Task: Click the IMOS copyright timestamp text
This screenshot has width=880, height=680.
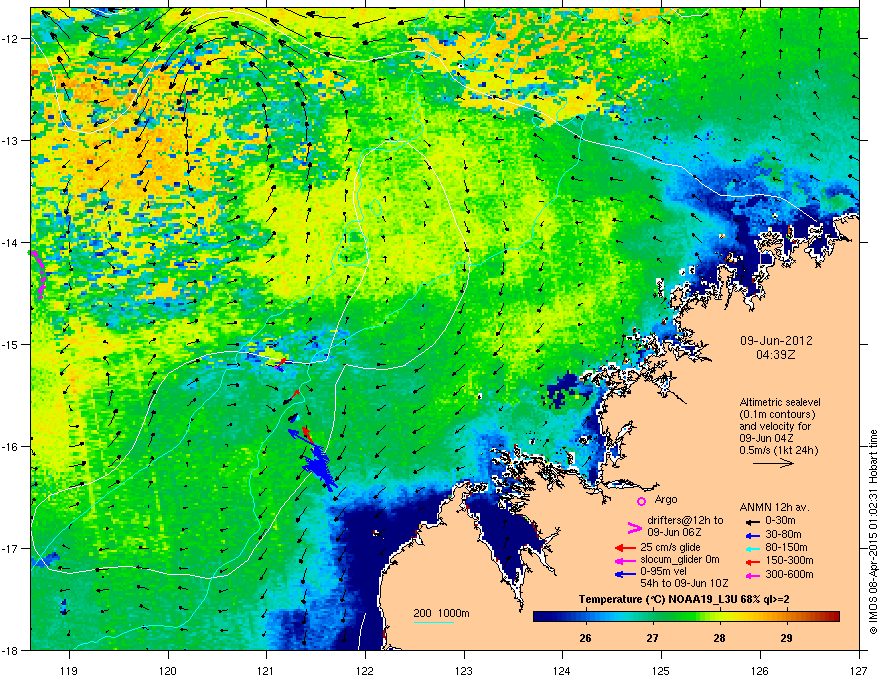Action: click(873, 532)
